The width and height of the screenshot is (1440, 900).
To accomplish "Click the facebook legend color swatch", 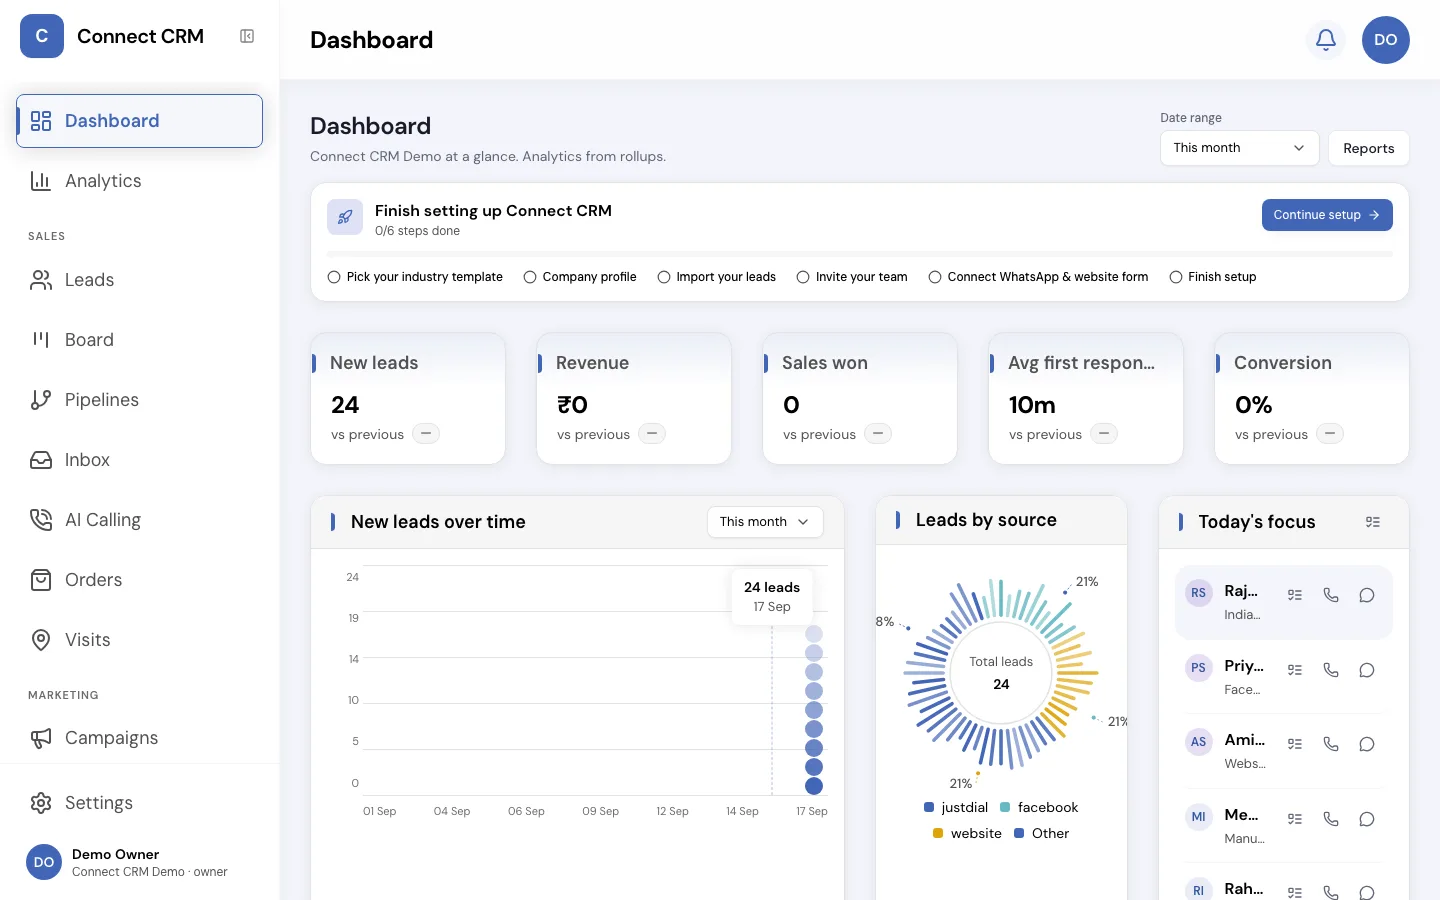I will (x=1005, y=807).
